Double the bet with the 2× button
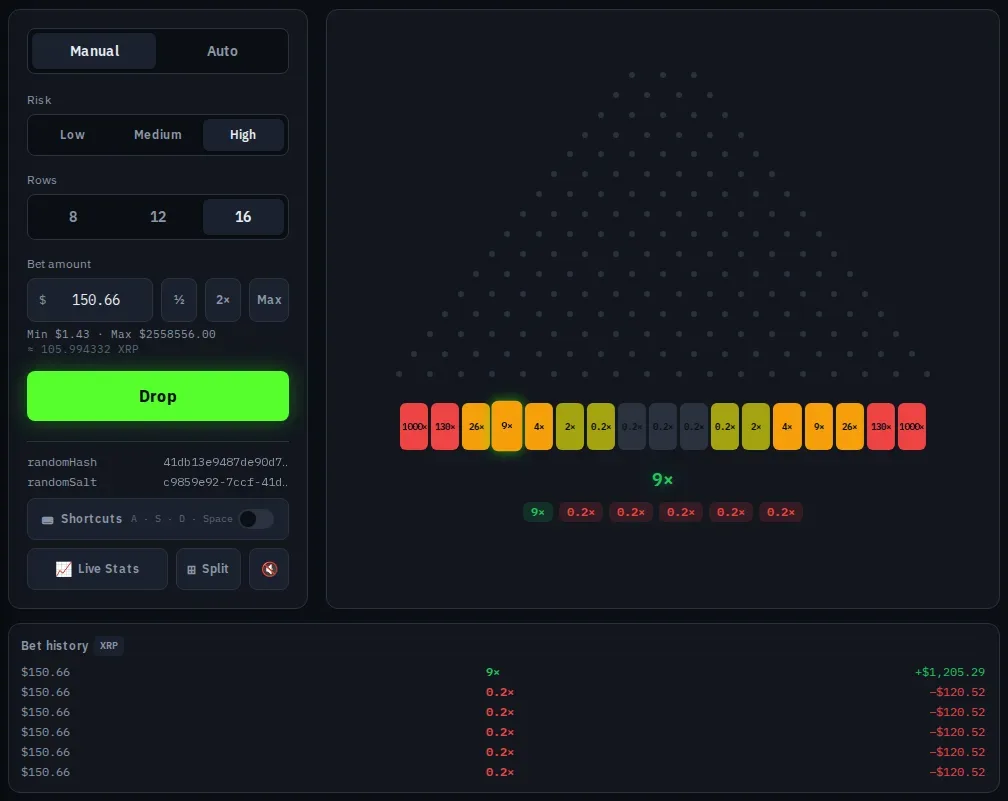Screen dimensions: 1008x801 point(222,300)
